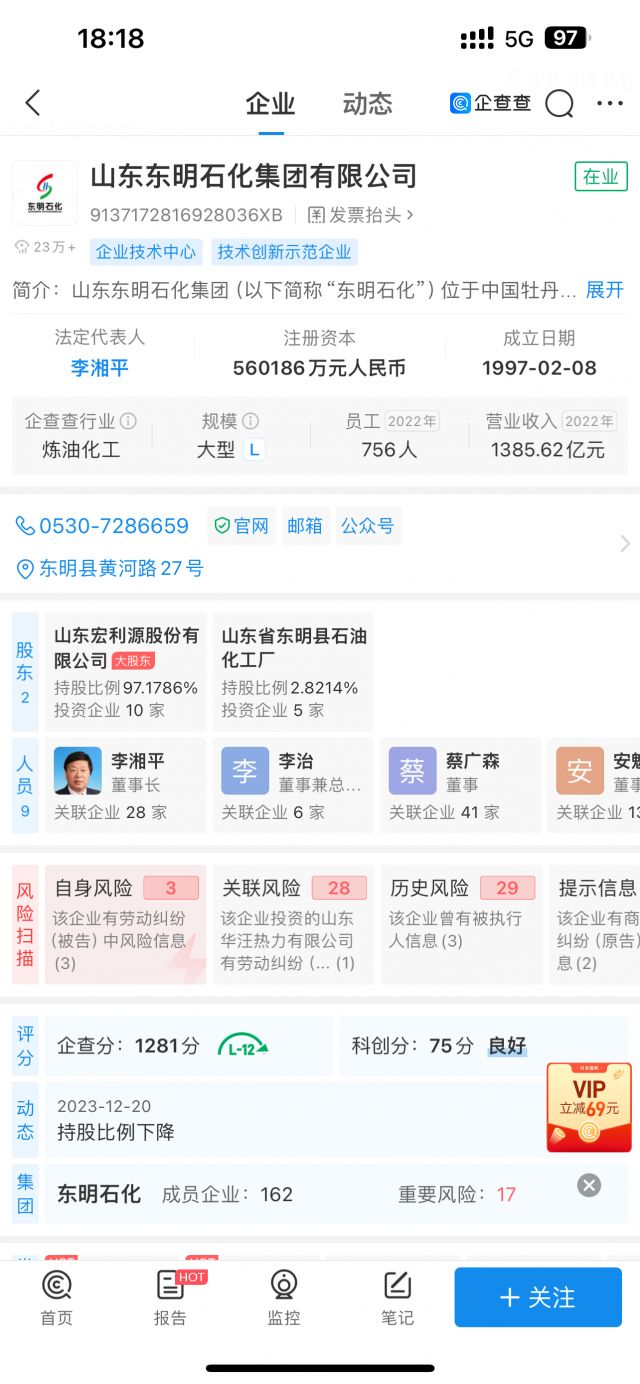The height and width of the screenshot is (1384, 640).
Task: Tap the 东明石化 company logo
Action: point(44,193)
